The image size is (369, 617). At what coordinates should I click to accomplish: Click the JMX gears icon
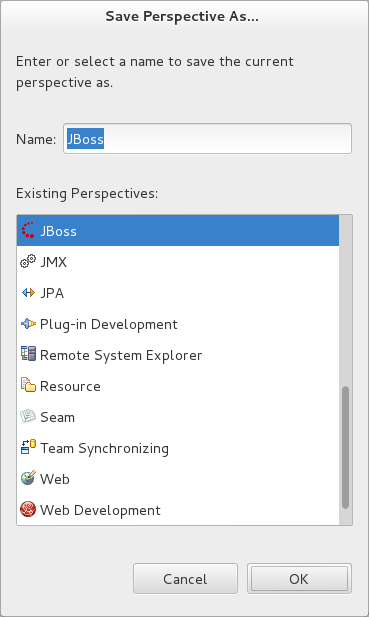tap(28, 261)
